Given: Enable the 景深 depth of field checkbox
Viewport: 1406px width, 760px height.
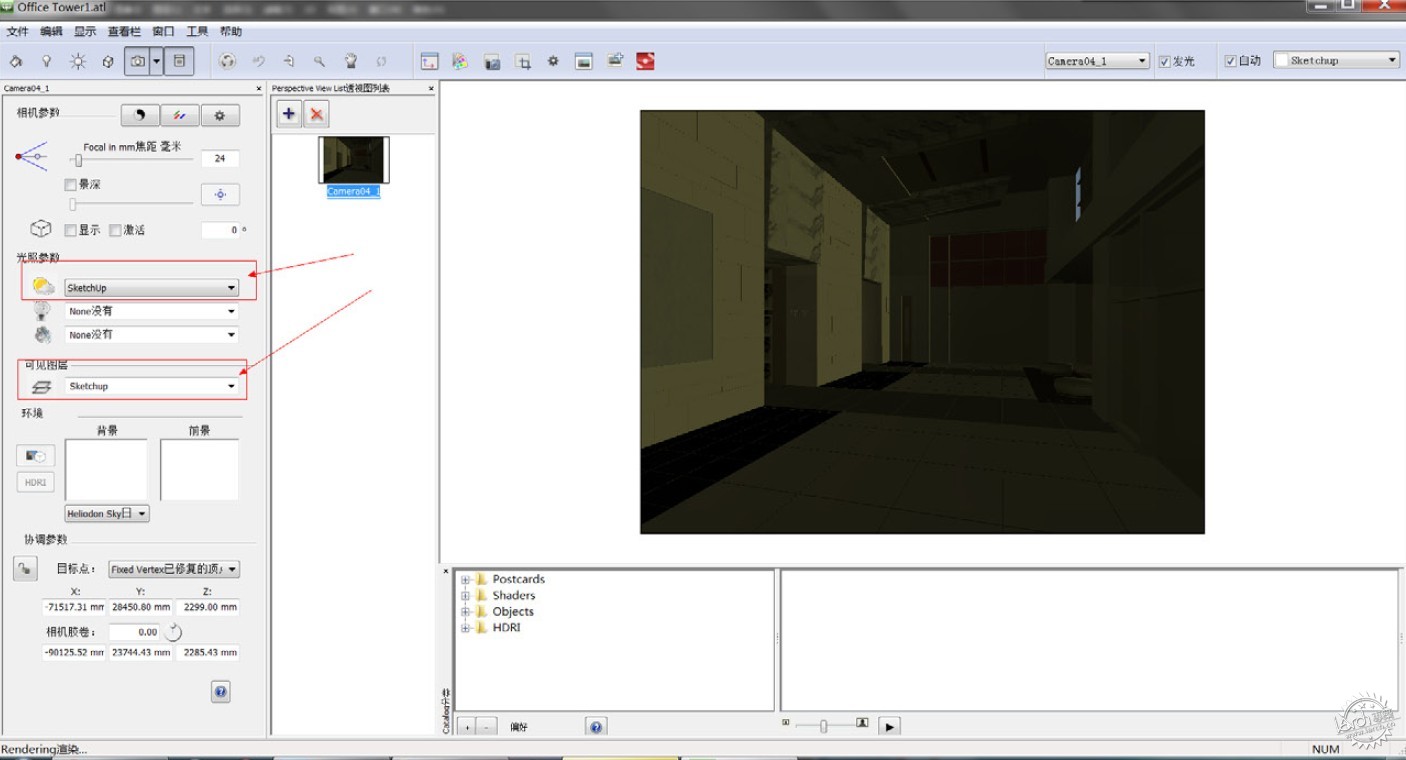Looking at the screenshot, I should pyautogui.click(x=70, y=185).
